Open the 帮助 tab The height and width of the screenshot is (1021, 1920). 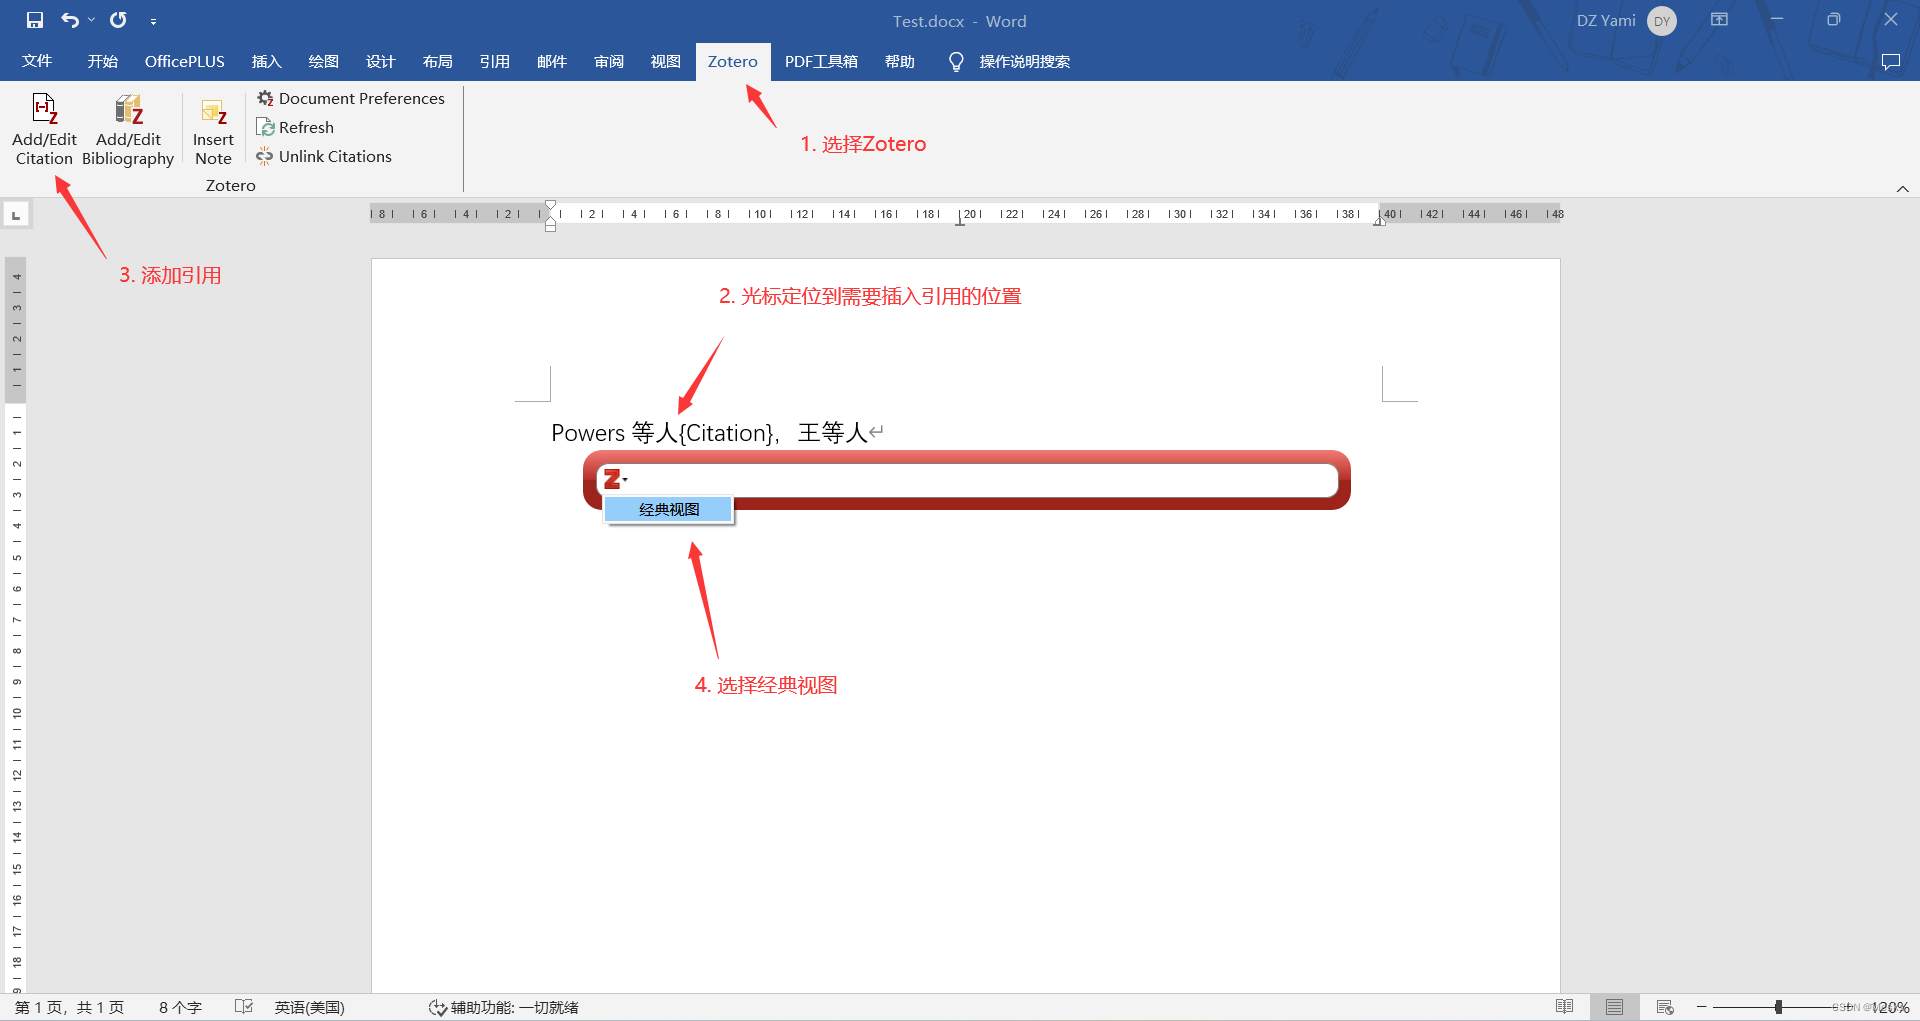tap(900, 61)
